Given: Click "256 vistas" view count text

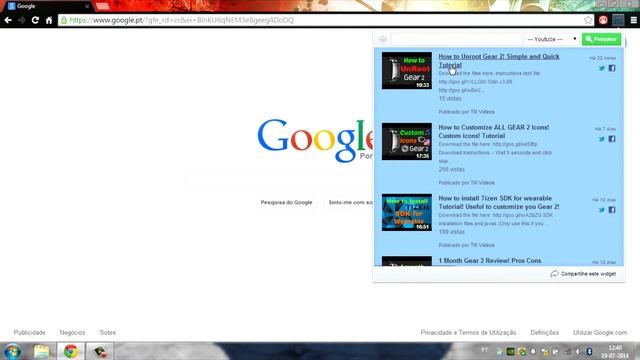Looking at the screenshot, I should pyautogui.click(x=451, y=169).
